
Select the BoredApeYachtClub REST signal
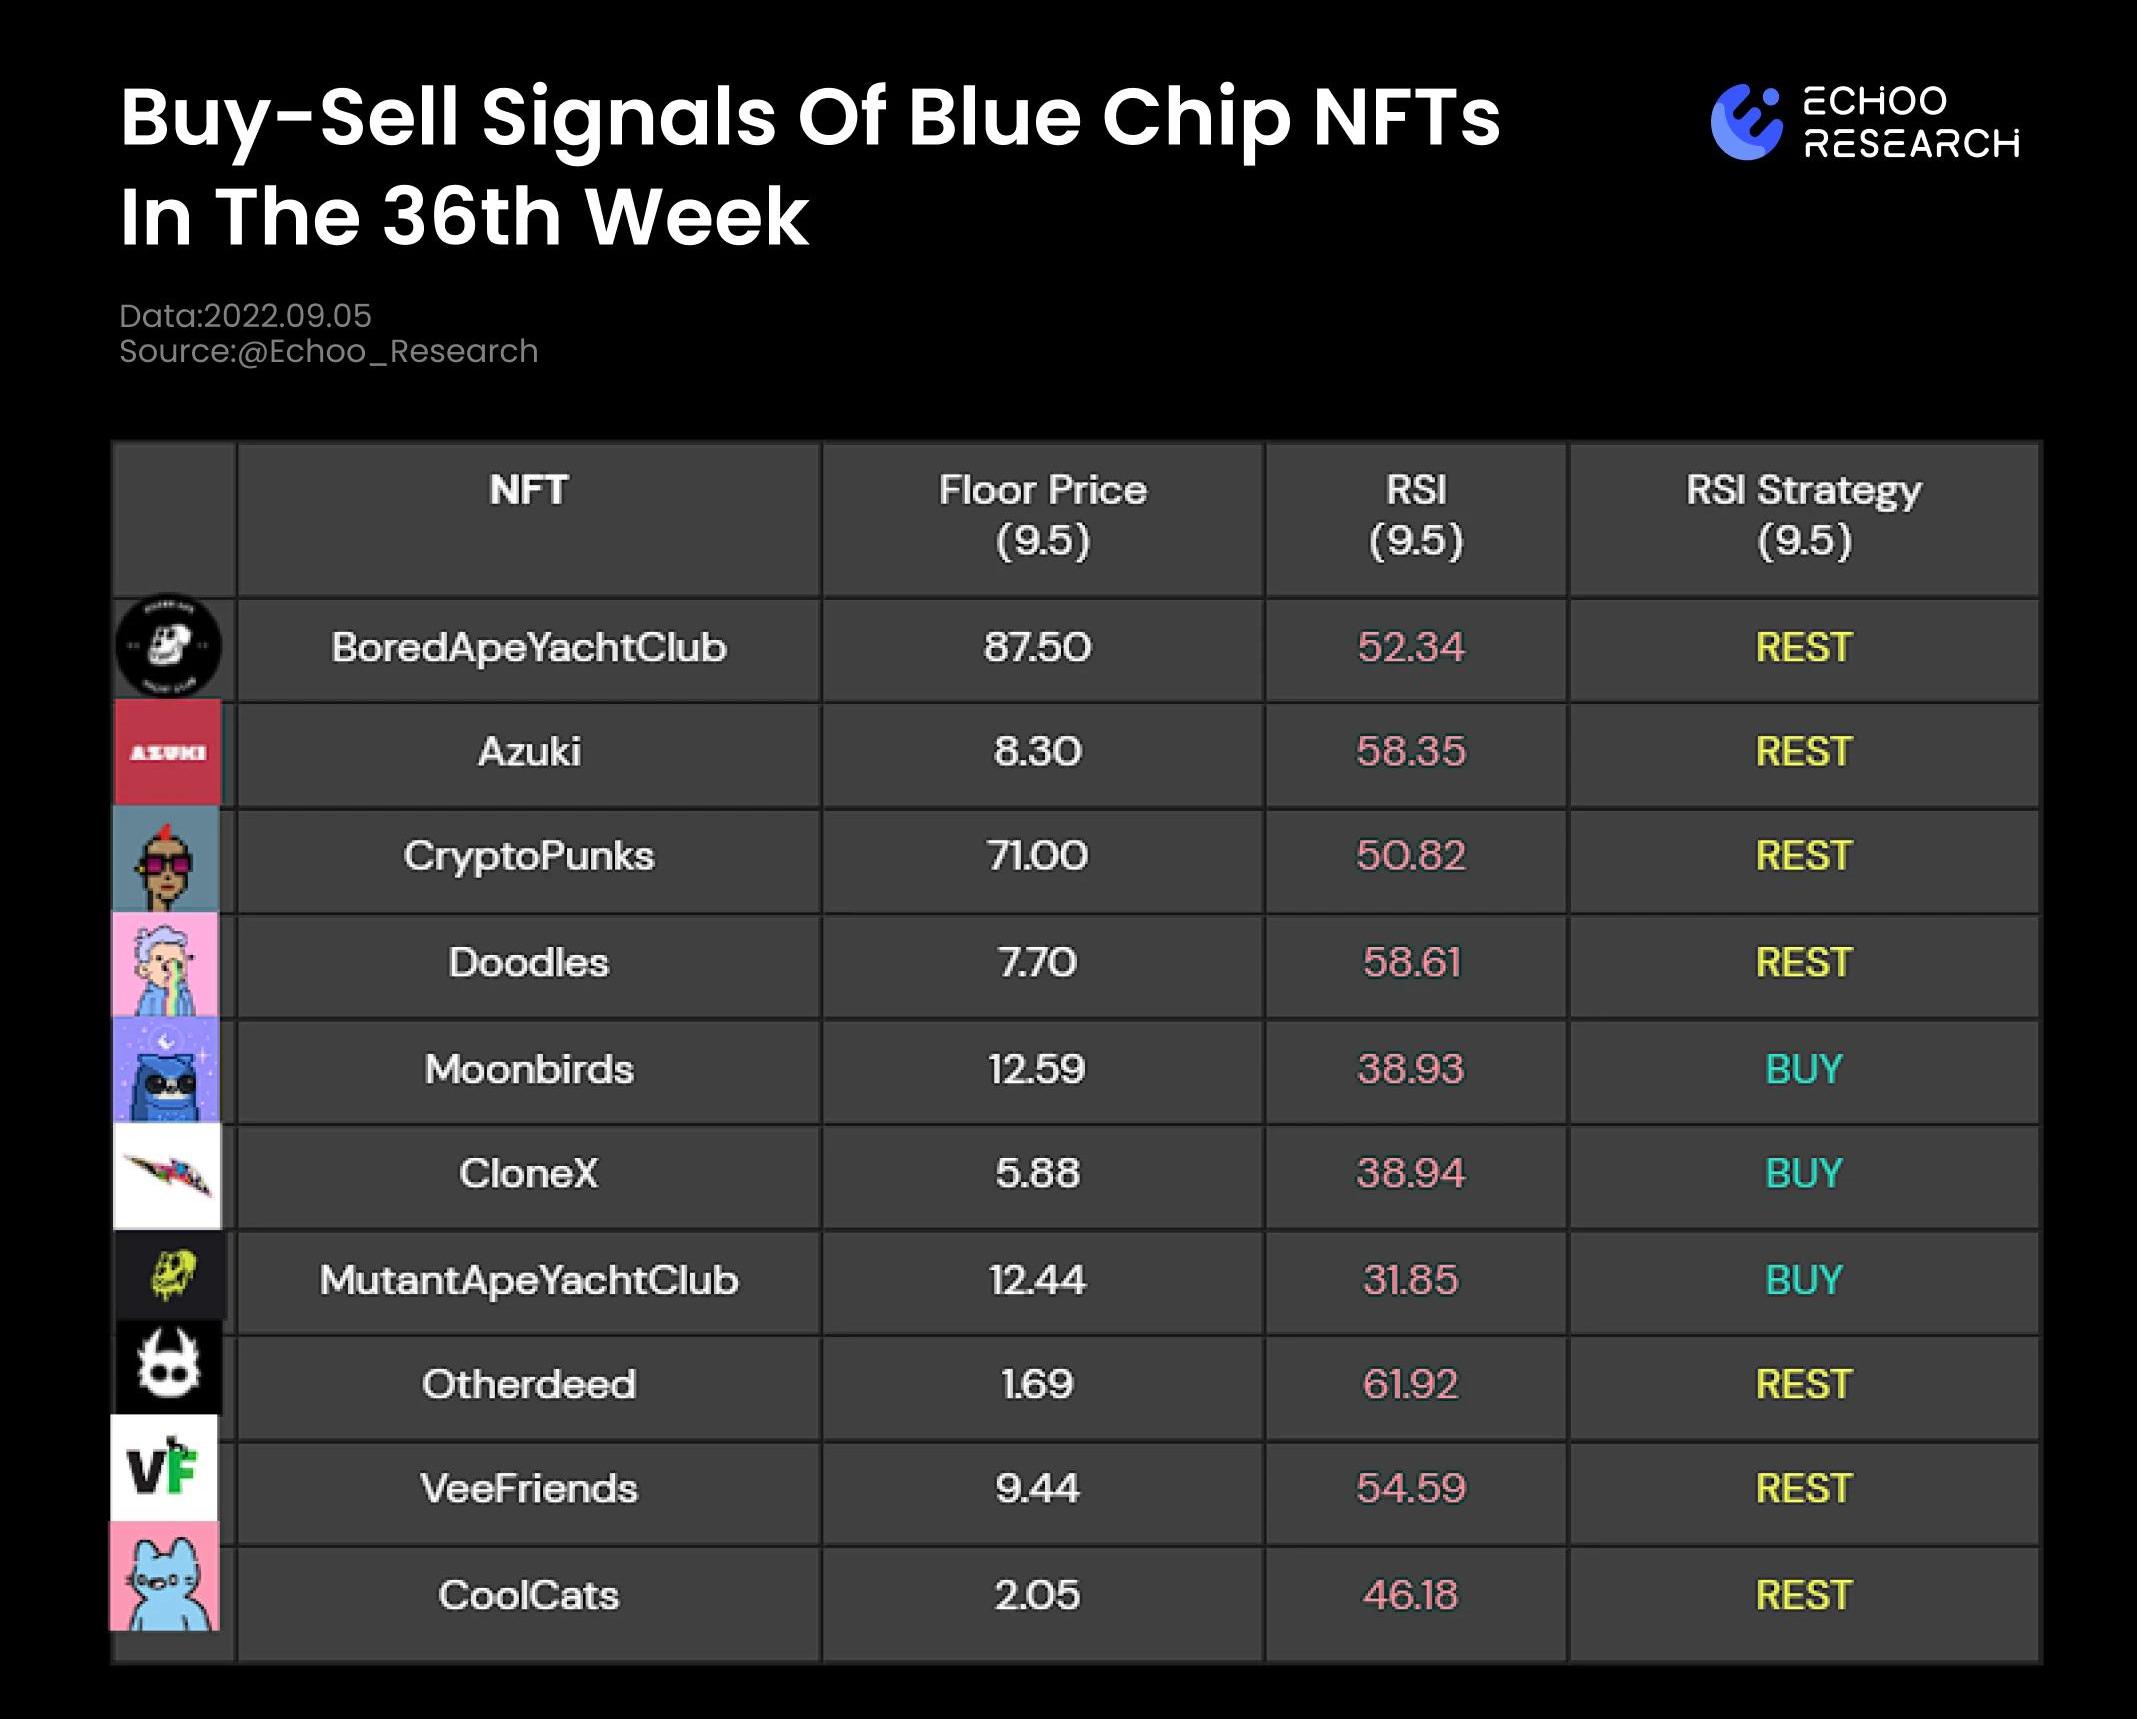coord(1803,647)
